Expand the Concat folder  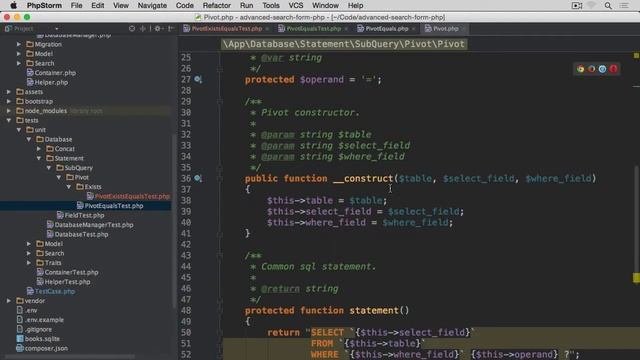tap(39, 149)
